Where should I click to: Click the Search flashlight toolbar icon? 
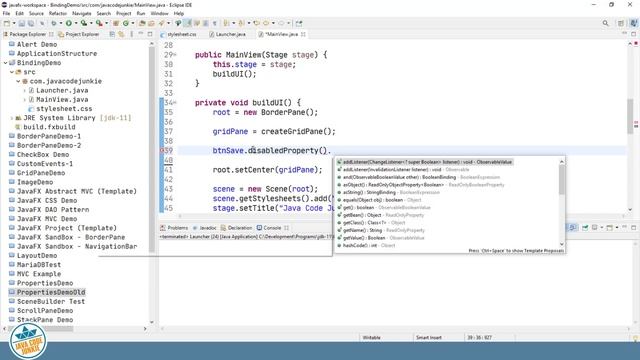162,23
